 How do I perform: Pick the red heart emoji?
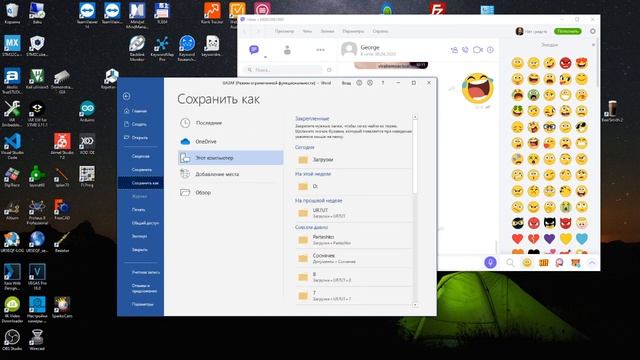[518, 239]
